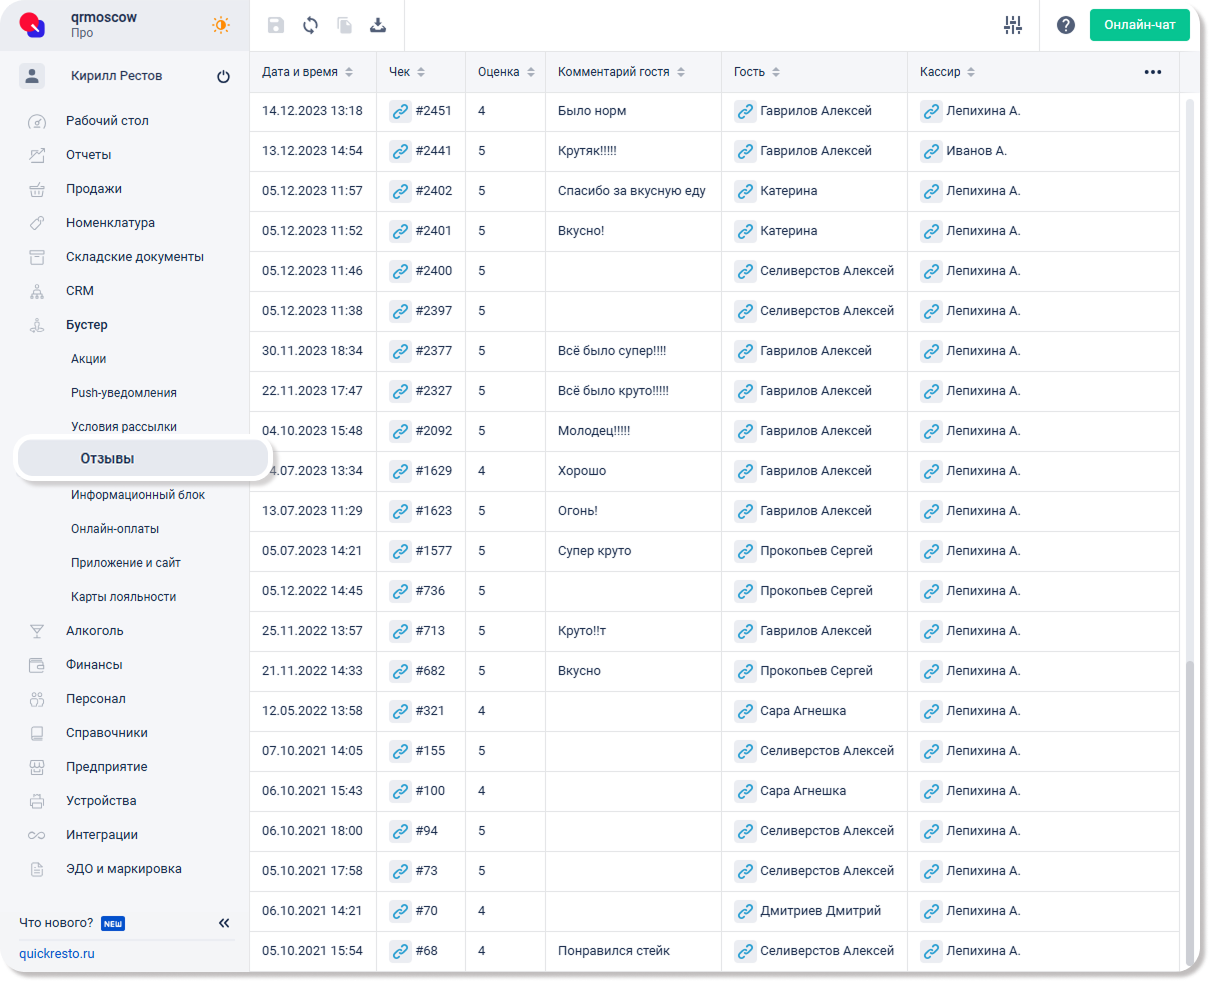Click the power logout icon beside Кирилл Рестов
The height and width of the screenshot is (981, 1209).
pyautogui.click(x=223, y=77)
